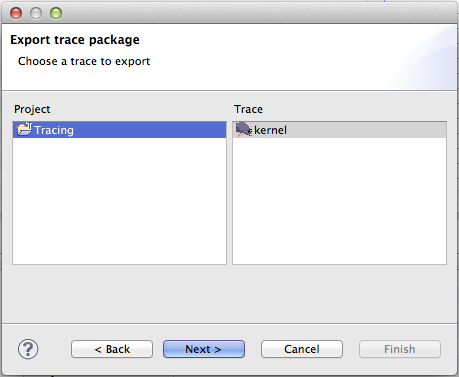Click the "kernel" text label
This screenshot has width=459, height=377.
270,130
